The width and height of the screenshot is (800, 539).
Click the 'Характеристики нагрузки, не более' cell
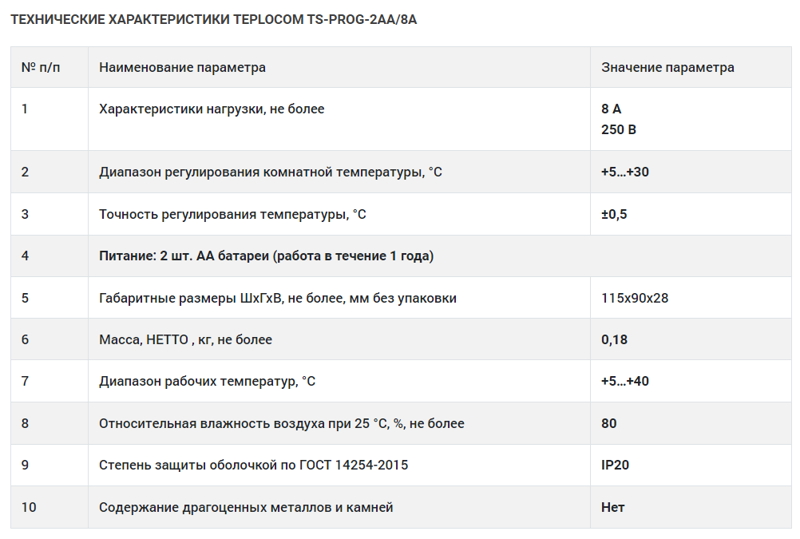211,109
